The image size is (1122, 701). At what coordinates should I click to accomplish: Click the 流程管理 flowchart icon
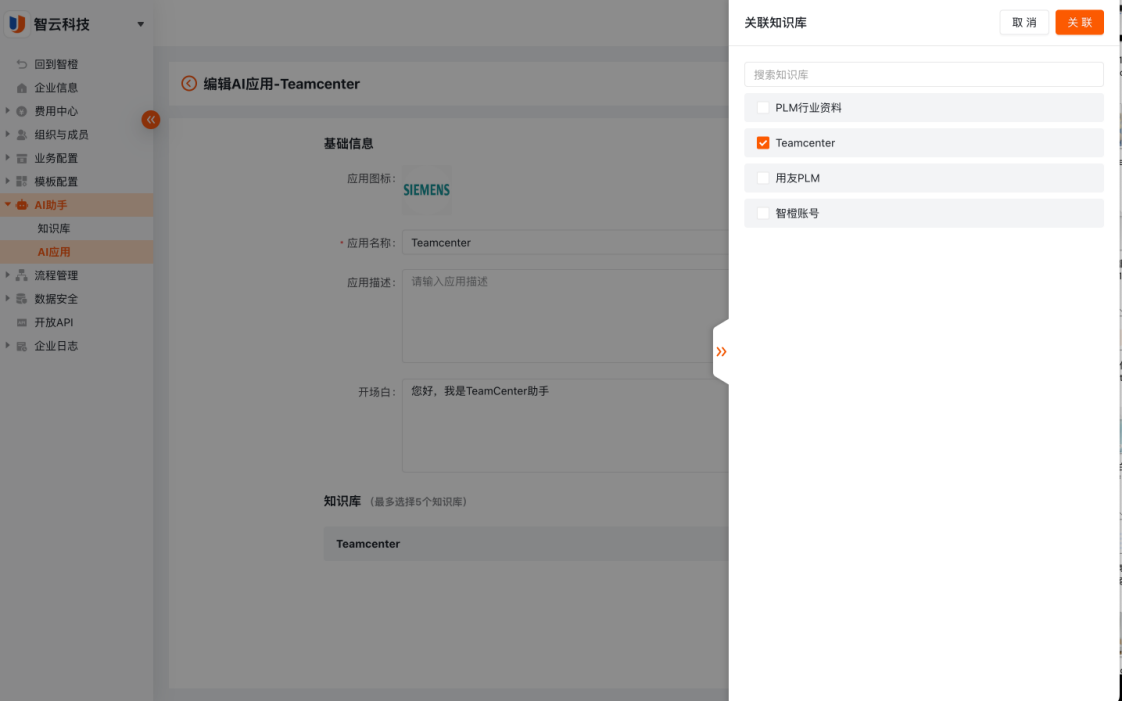[x=21, y=275]
